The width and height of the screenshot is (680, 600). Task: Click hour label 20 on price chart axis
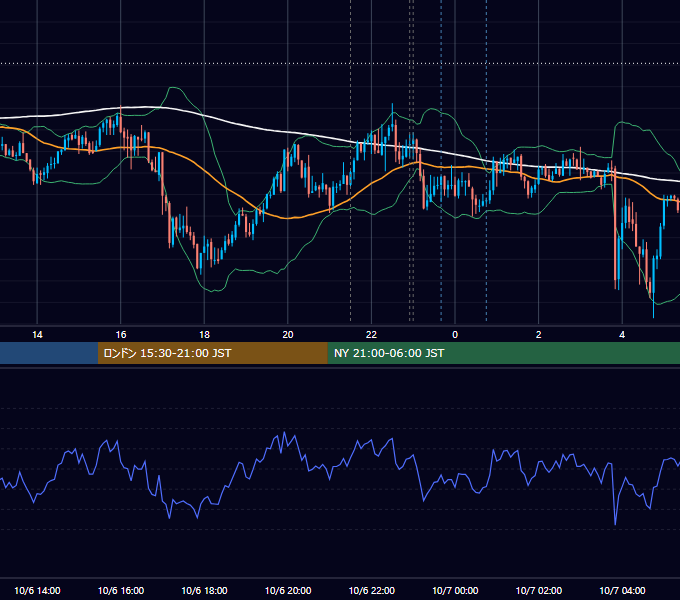coord(288,335)
